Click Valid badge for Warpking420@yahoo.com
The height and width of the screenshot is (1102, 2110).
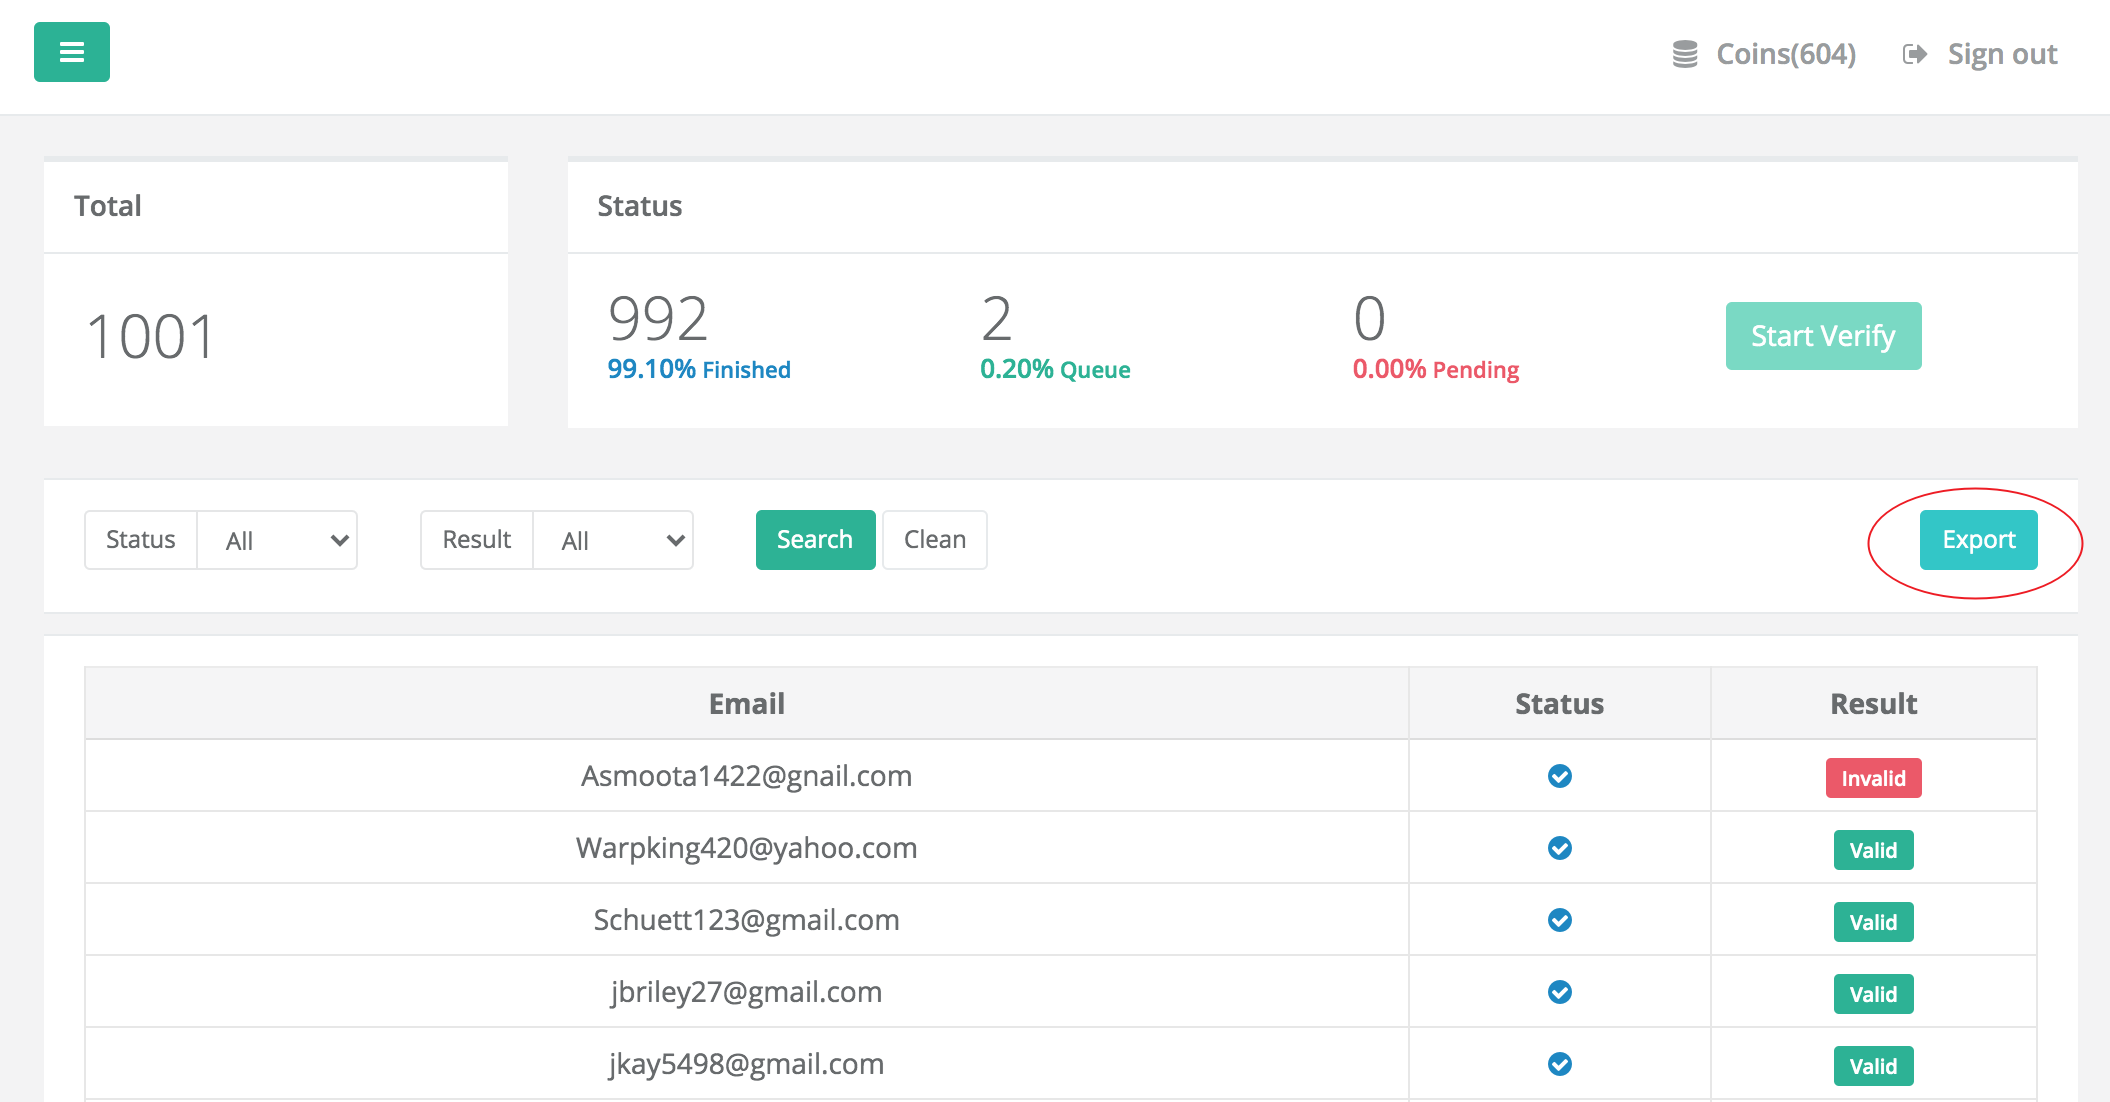pos(1873,850)
